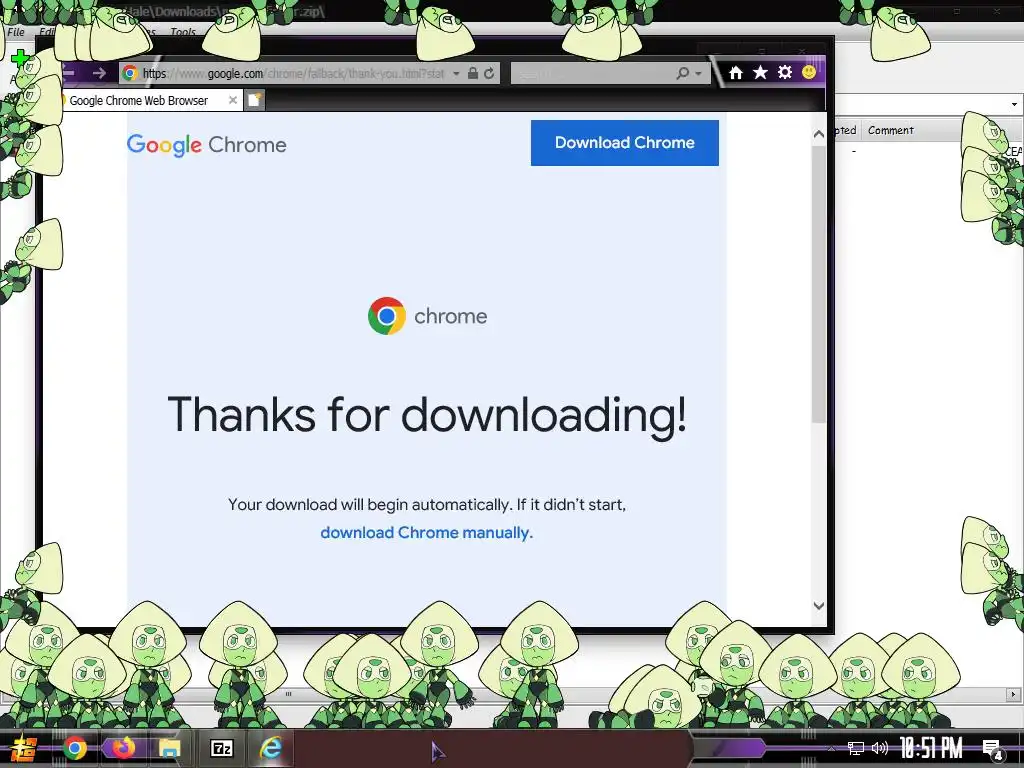
Task: Click the green Add plus icon in 7-Zip
Action: [x=21, y=59]
